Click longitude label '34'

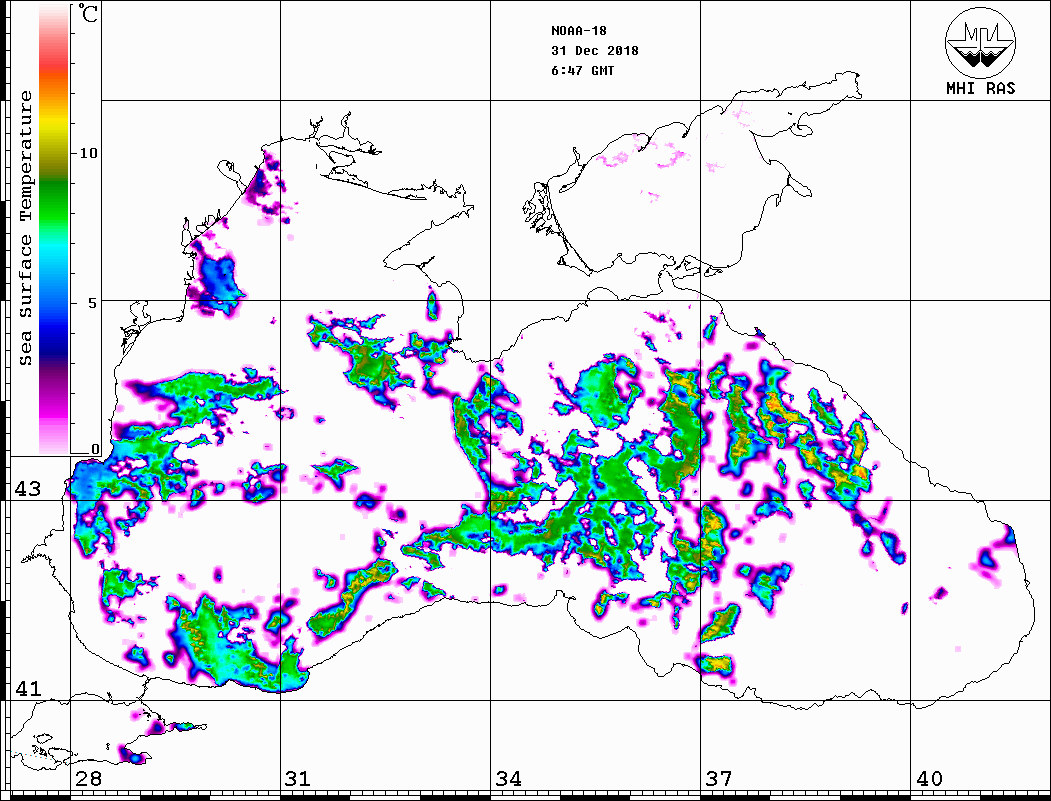pyautogui.click(x=508, y=778)
